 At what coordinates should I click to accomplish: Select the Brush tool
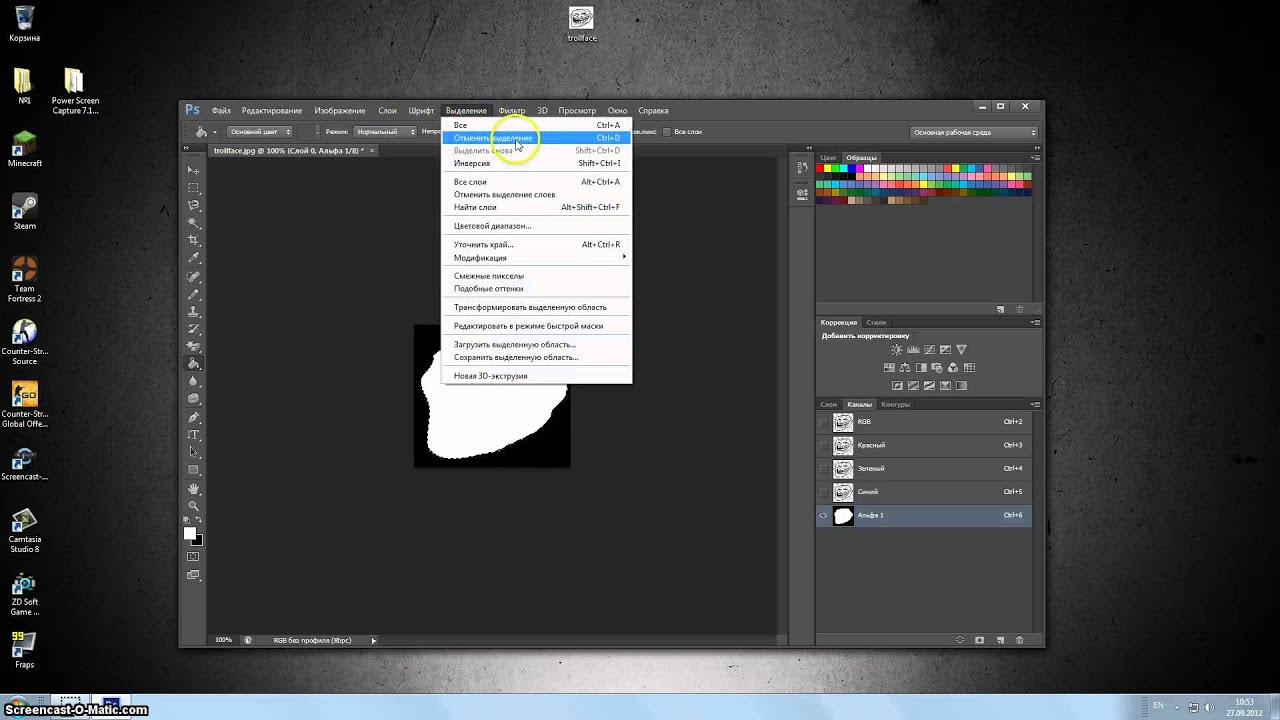pos(193,293)
